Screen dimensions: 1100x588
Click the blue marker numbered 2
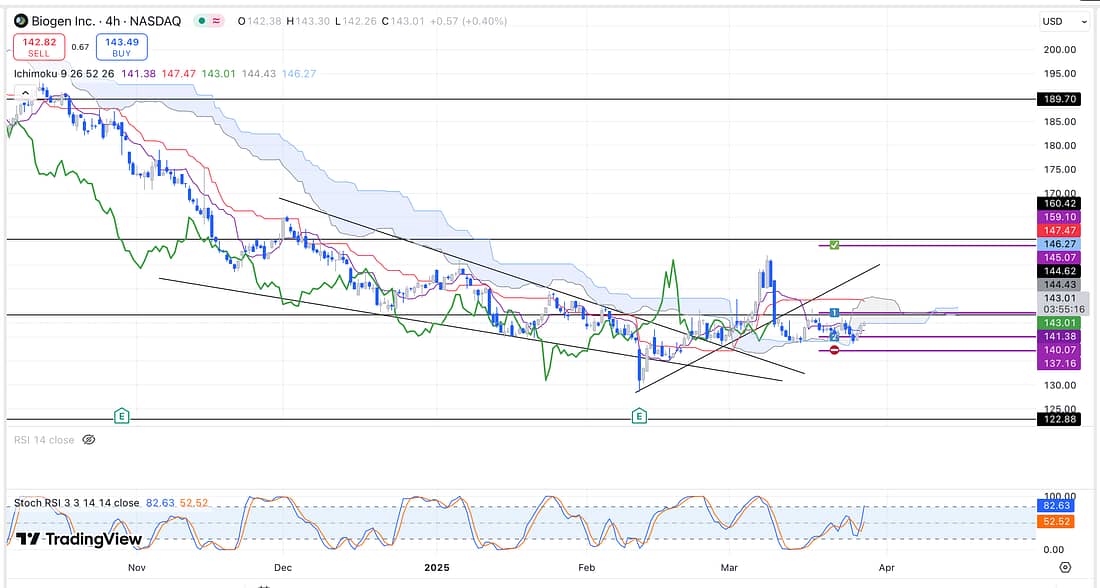[x=834, y=337]
